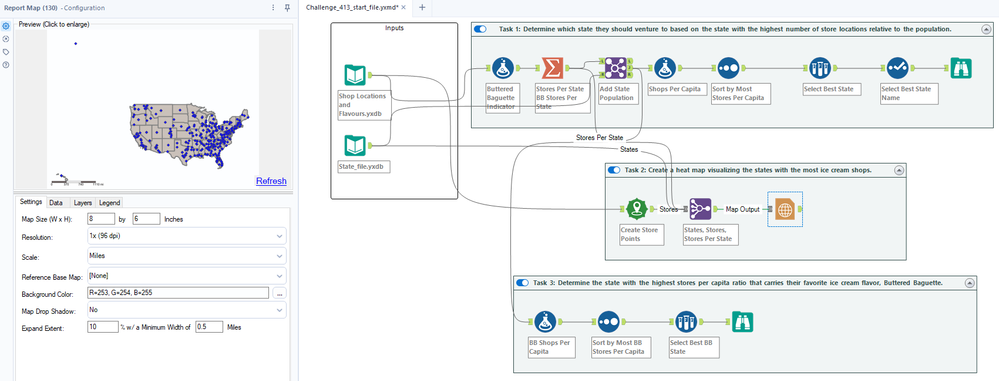The width and height of the screenshot is (999, 381).
Task: Select the States, Stores spatial match tool
Action: (700, 208)
